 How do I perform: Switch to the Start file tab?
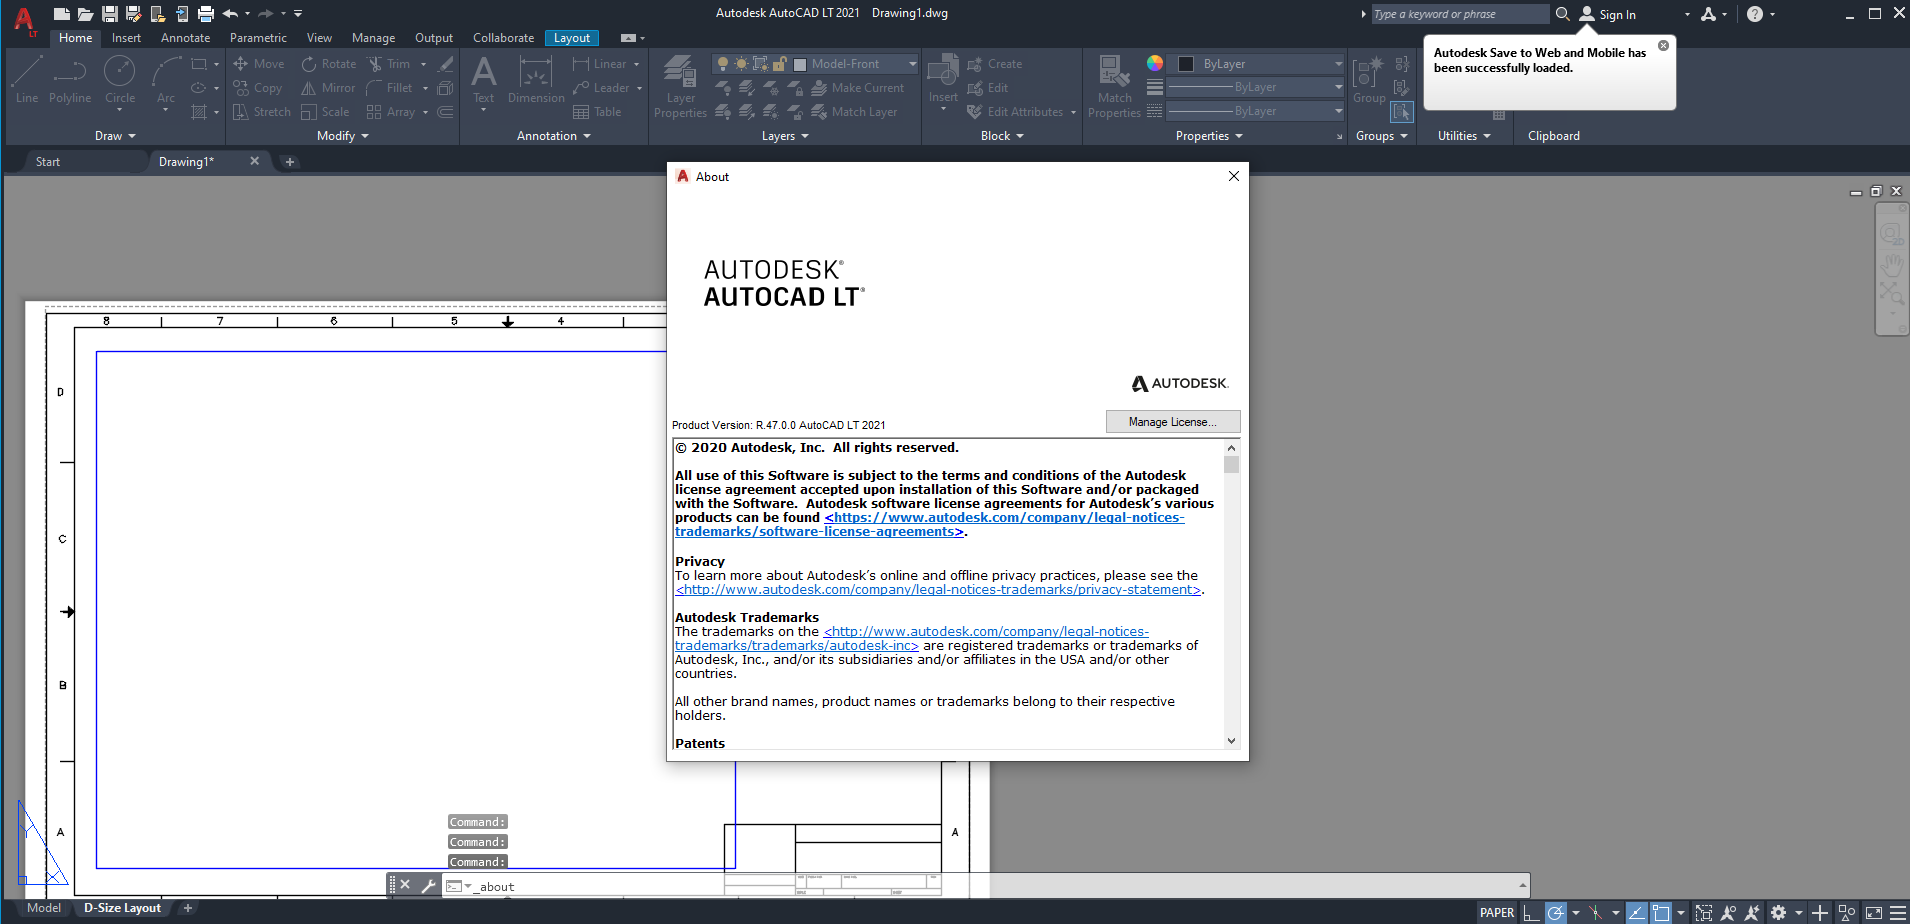click(48, 162)
